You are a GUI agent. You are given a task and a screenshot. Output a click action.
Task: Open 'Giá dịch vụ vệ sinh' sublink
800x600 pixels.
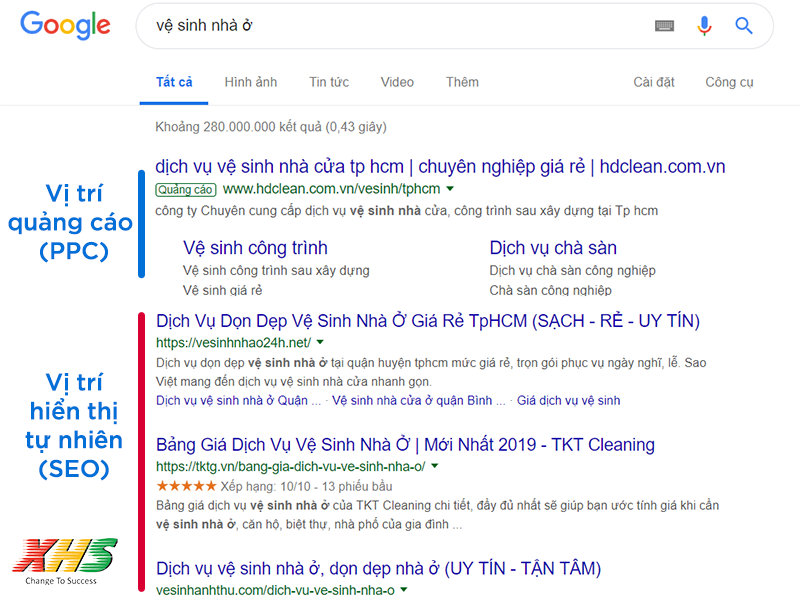click(568, 401)
